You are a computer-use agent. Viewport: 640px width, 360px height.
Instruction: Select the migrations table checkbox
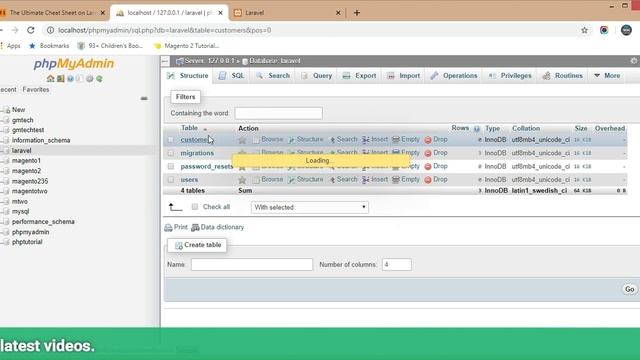click(171, 153)
